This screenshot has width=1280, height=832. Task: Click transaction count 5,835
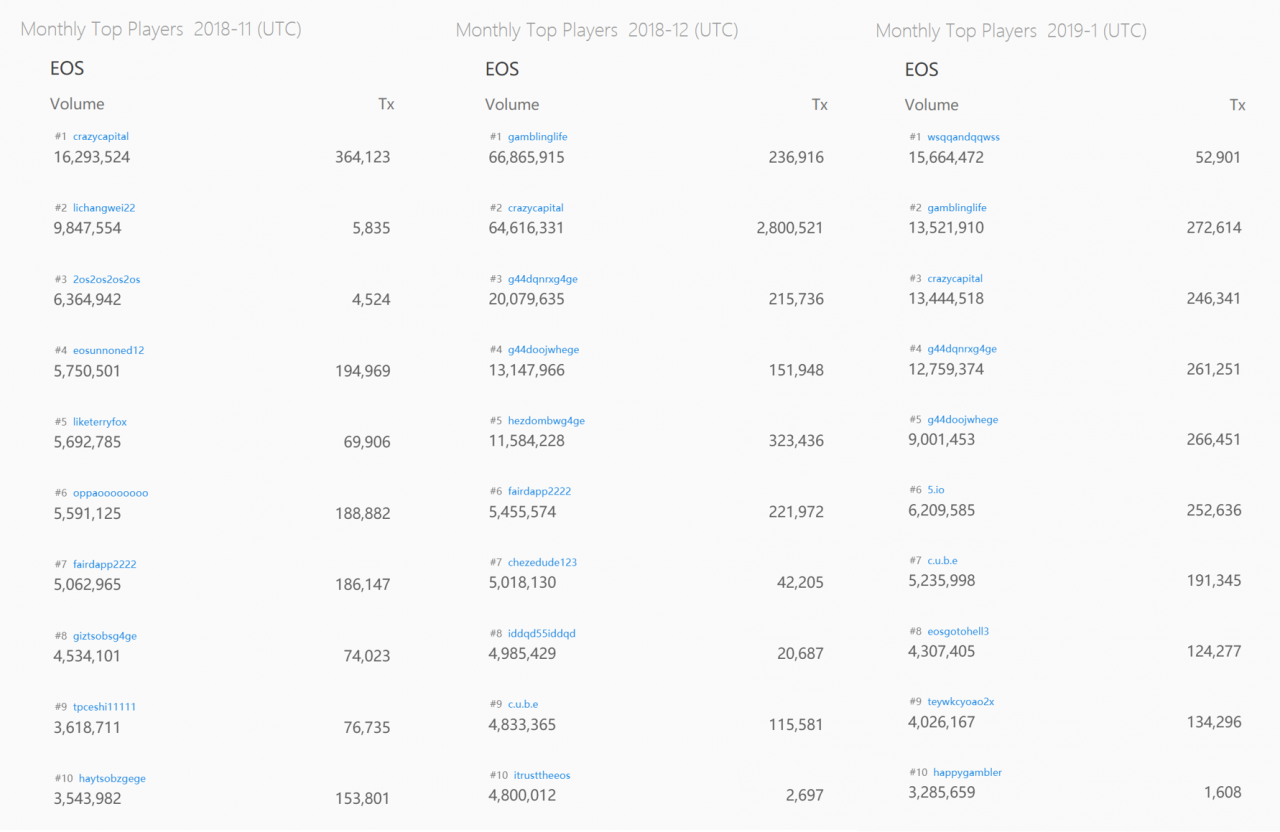372,228
